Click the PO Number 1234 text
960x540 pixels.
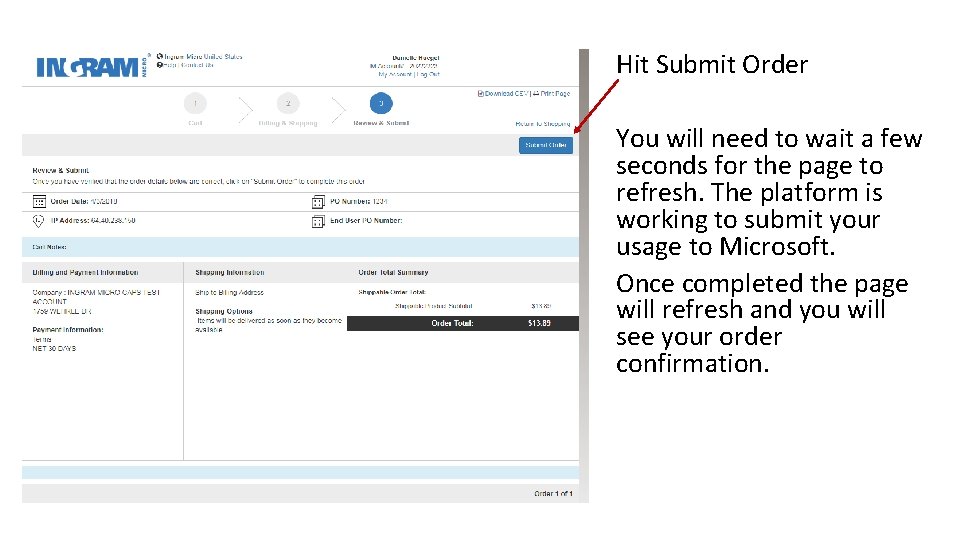(x=359, y=201)
